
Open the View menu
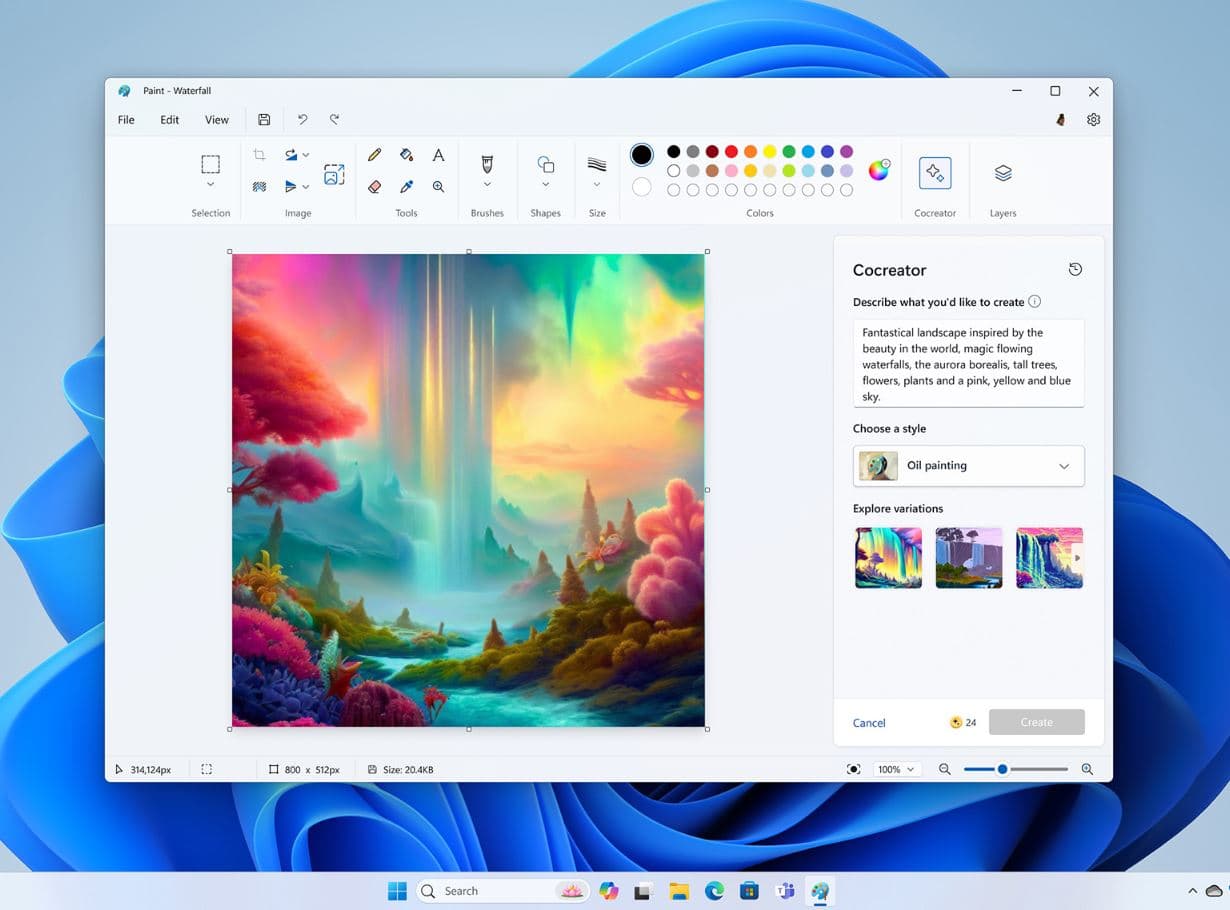[217, 120]
